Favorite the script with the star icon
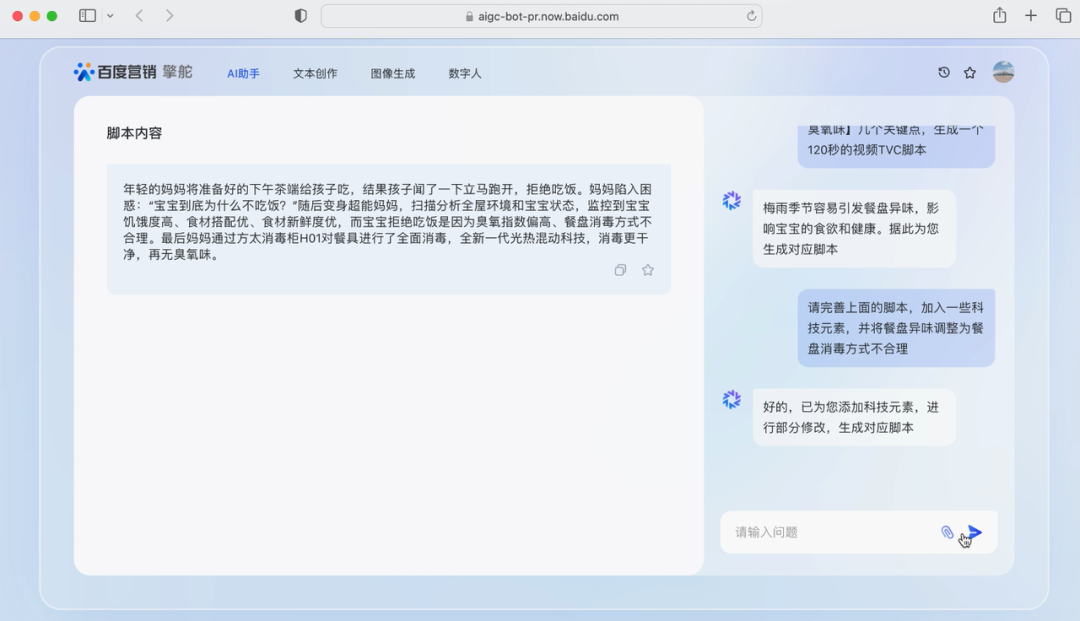Image resolution: width=1080 pixels, height=621 pixels. pos(648,270)
